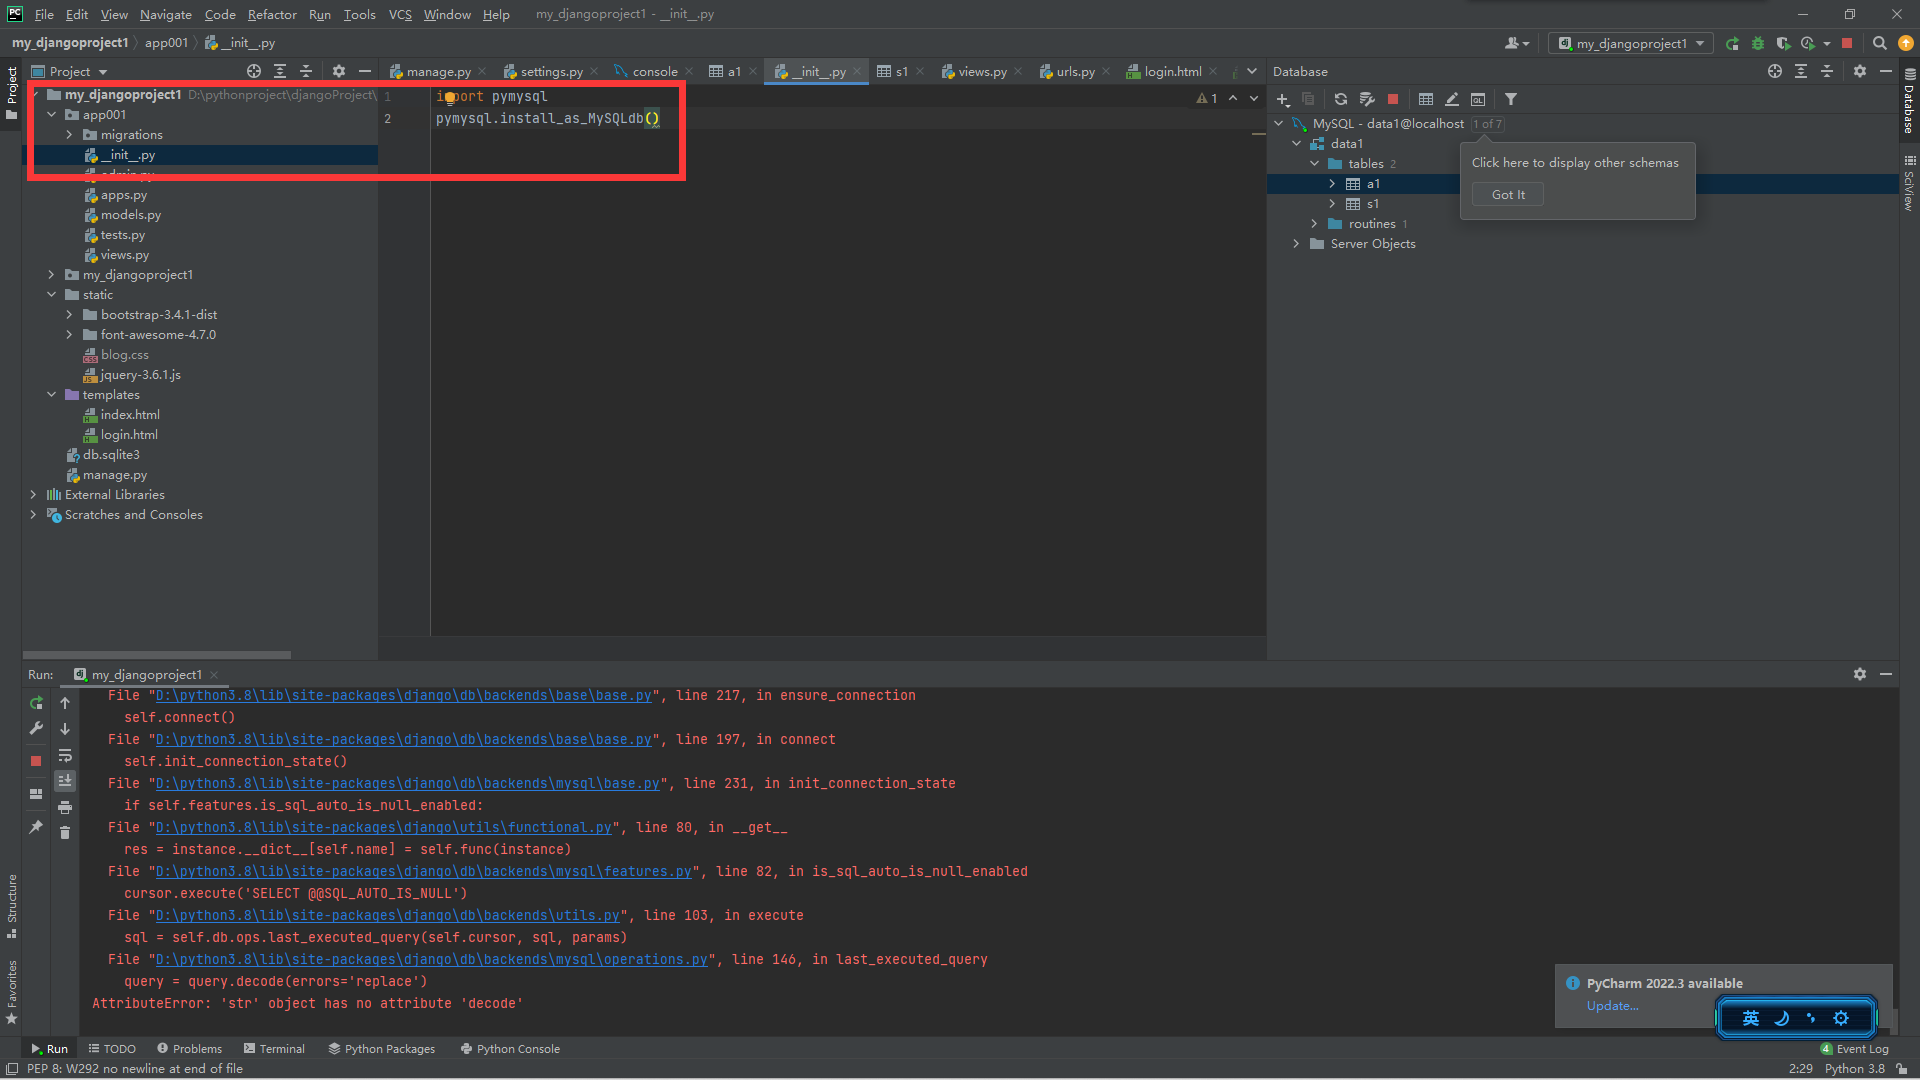
Task: Switch to views.py editor tab
Action: 982,71
